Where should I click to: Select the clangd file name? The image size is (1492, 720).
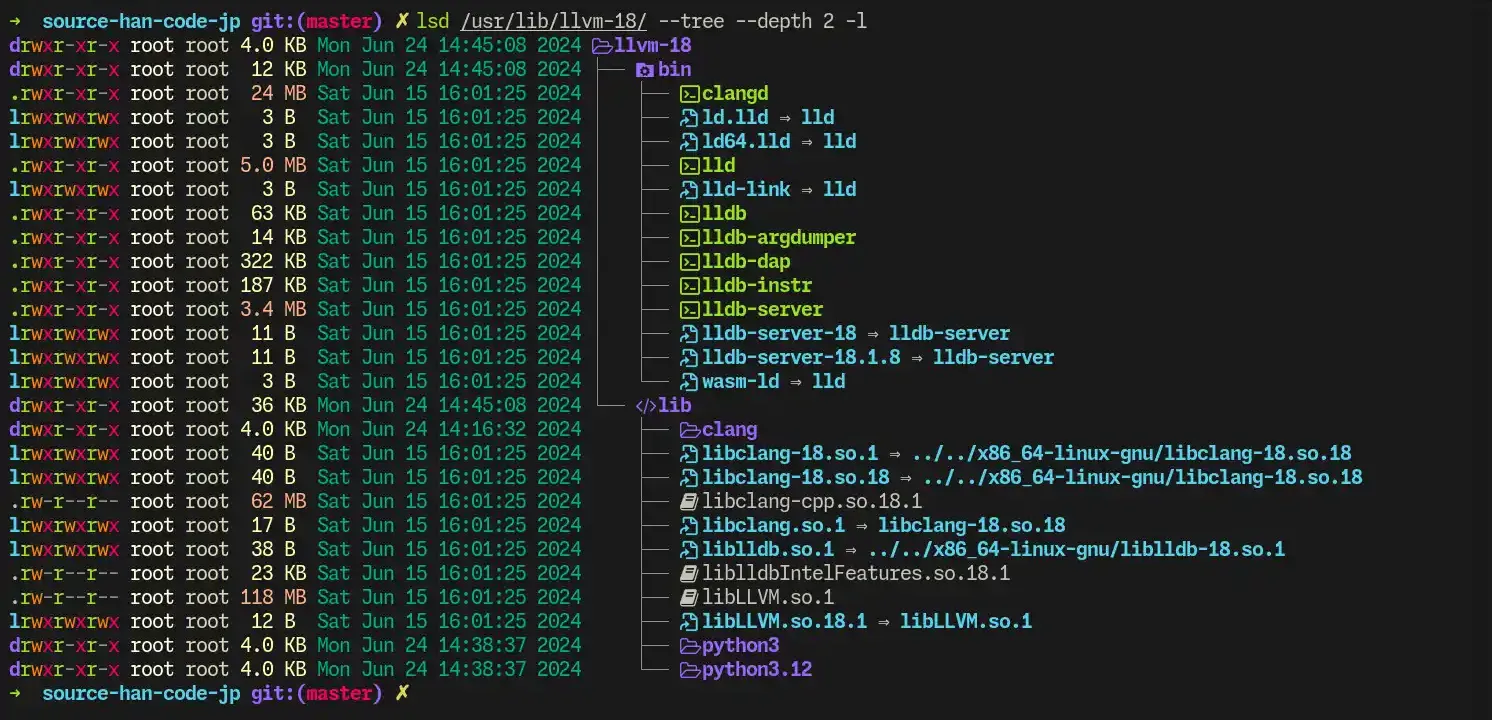(x=735, y=93)
